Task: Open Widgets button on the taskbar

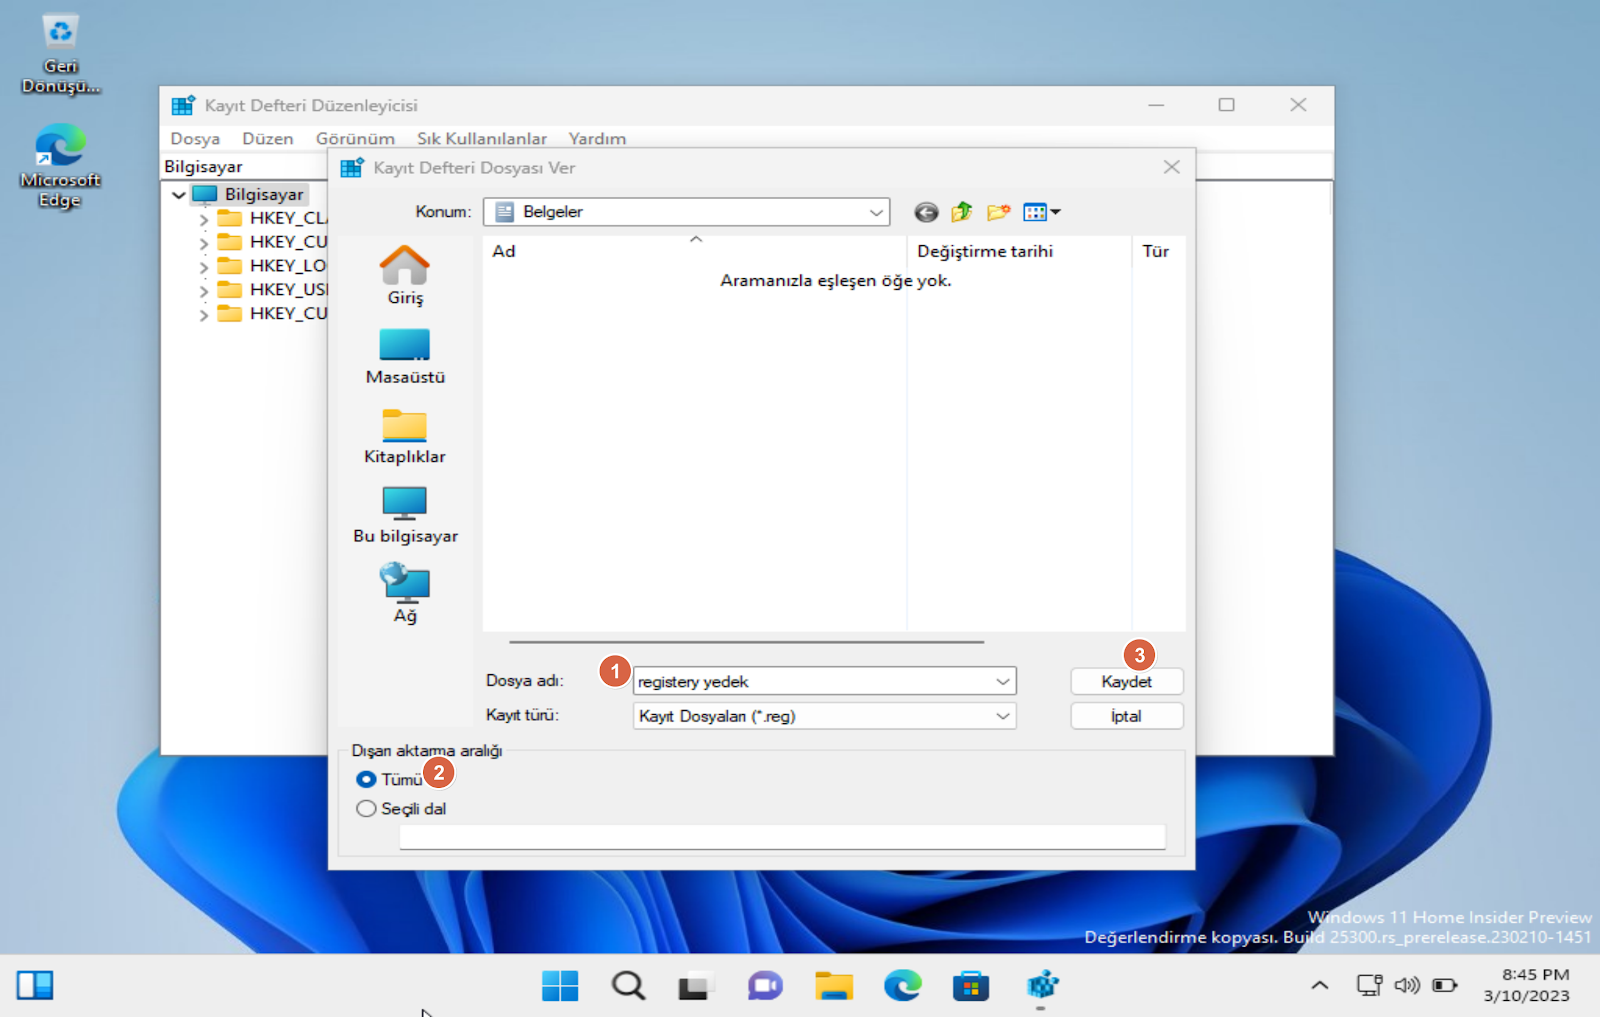Action: point(35,985)
